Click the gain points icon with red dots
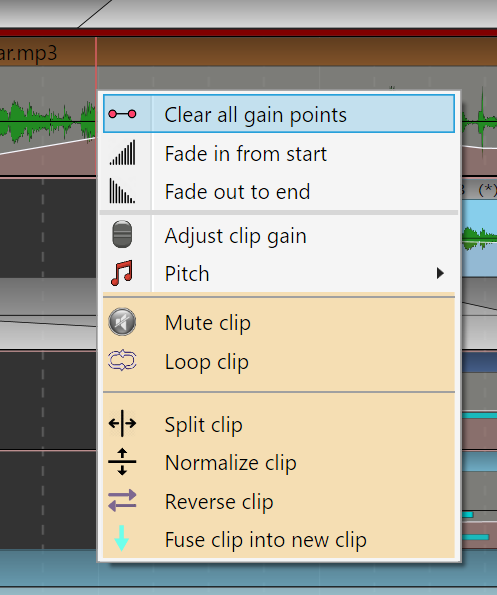This screenshot has width=497, height=595. tap(122, 114)
